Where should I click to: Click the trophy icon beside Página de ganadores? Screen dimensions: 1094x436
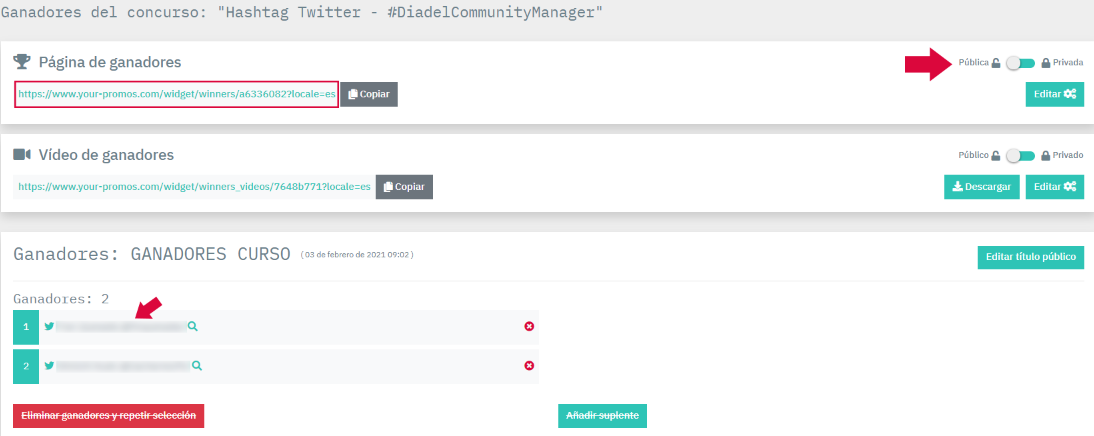click(x=22, y=62)
